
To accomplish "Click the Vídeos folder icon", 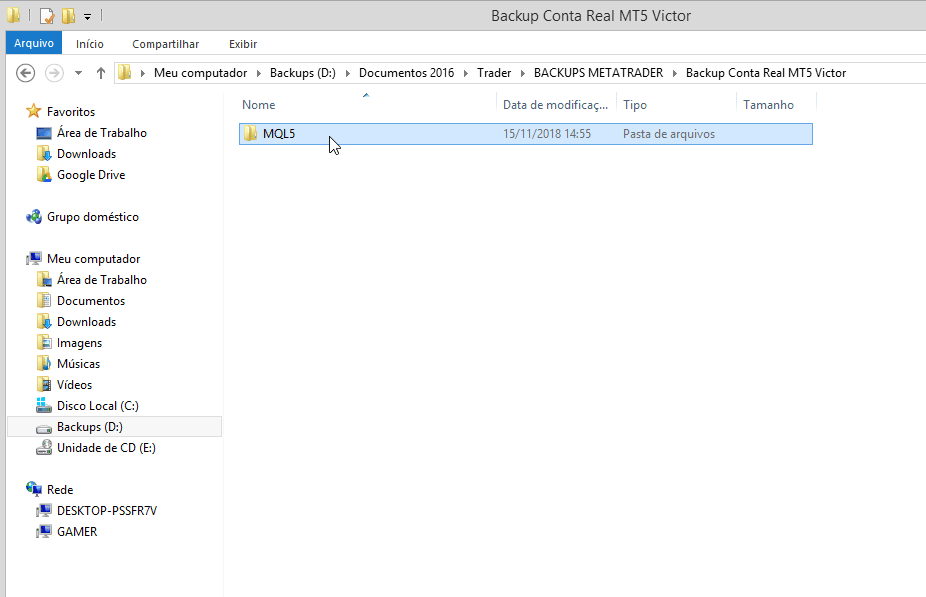I will point(44,384).
